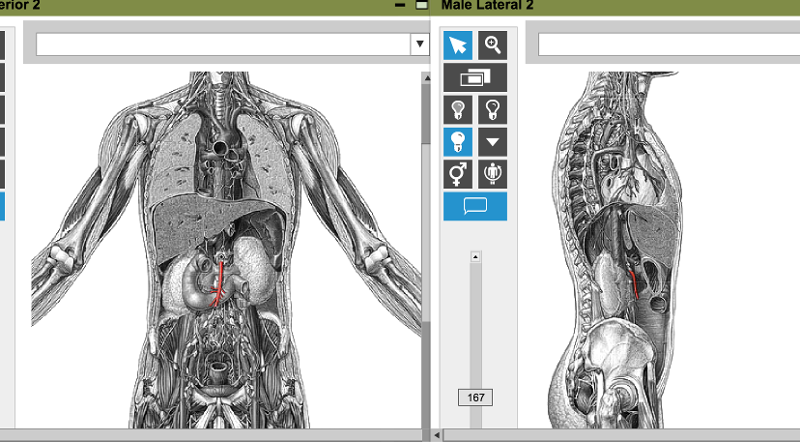Image resolution: width=800 pixels, height=442 pixels.
Task: Click the Male Lateral 2 panel title
Action: [488, 6]
